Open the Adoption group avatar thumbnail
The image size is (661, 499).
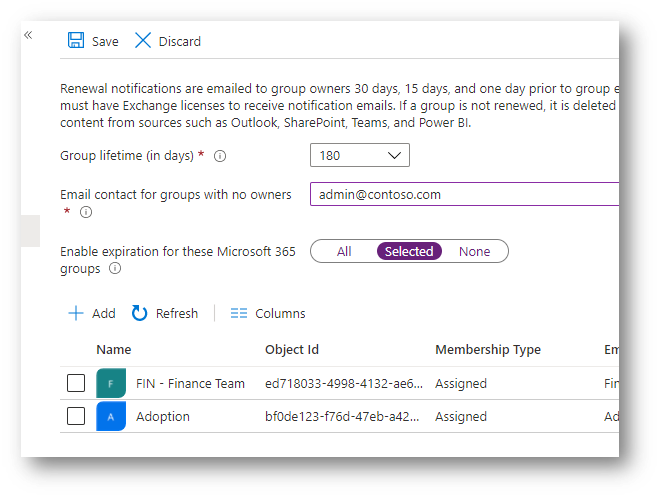111,416
